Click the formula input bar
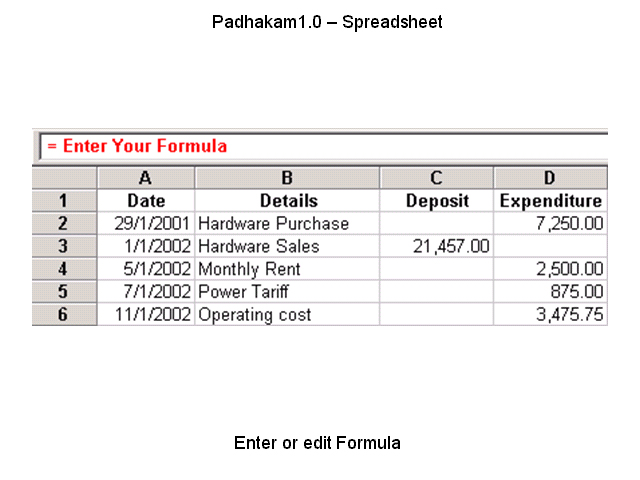 (x=324, y=146)
